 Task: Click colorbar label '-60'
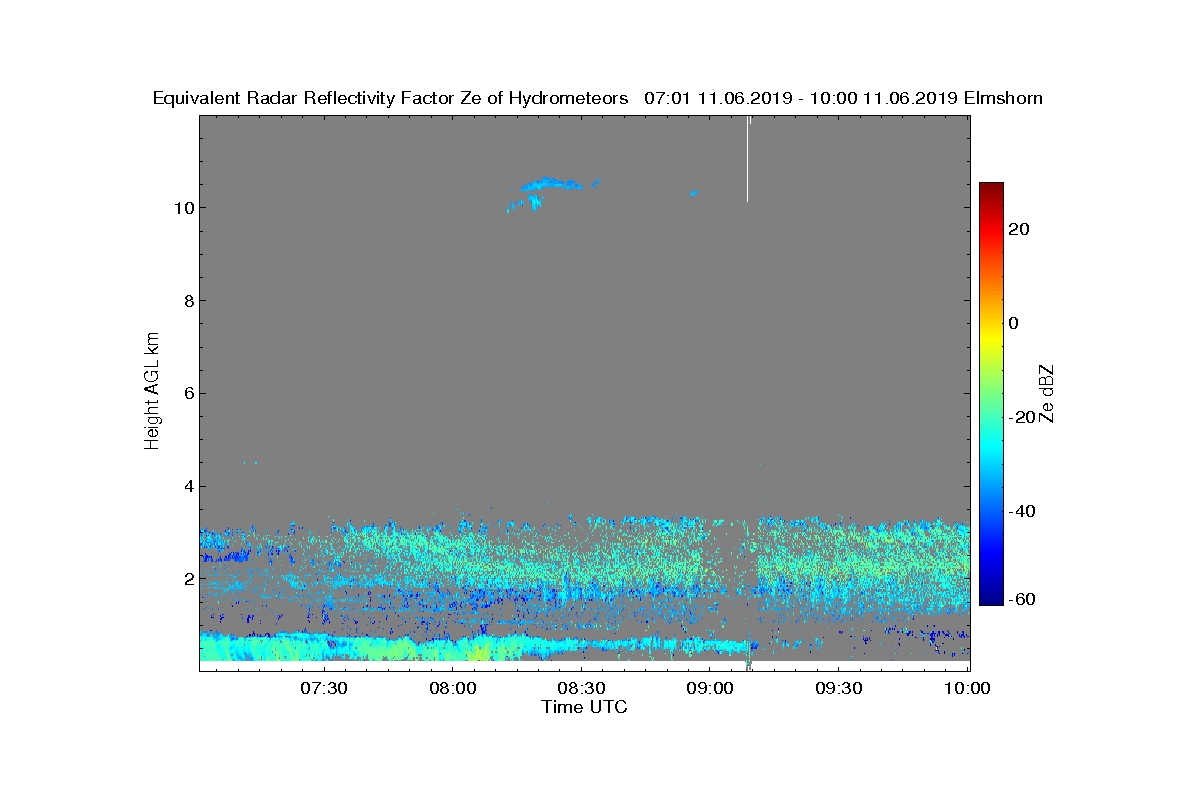click(x=1020, y=599)
